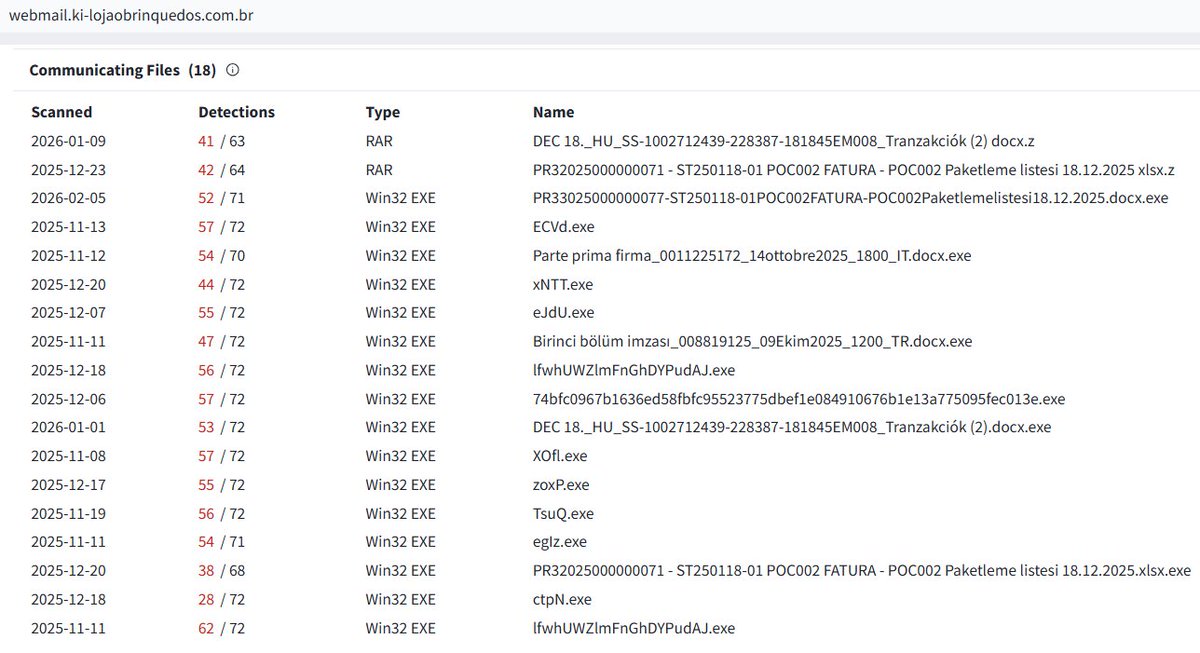Click the 44 / 72 detection ratio

point(221,284)
